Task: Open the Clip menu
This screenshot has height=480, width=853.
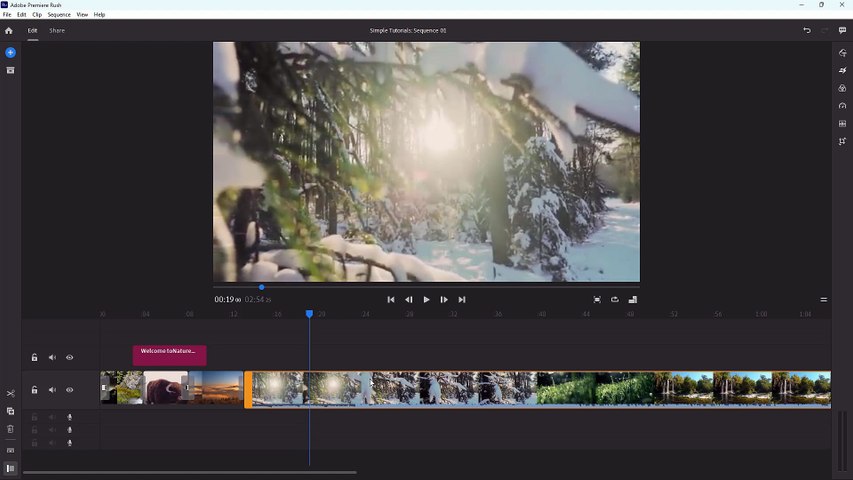Action: [37, 15]
